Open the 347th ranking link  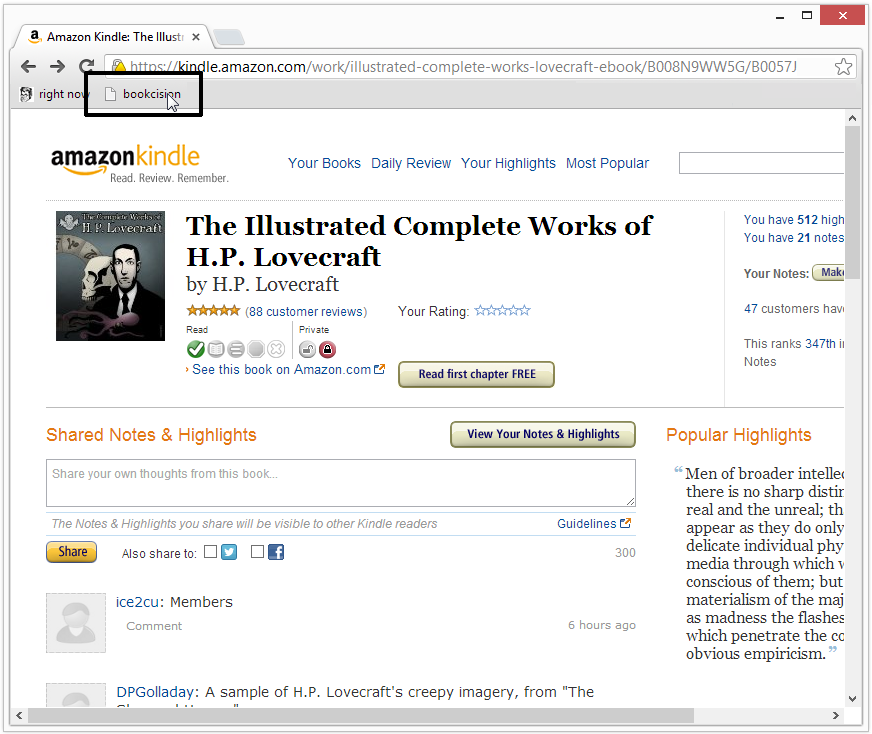[x=820, y=344]
